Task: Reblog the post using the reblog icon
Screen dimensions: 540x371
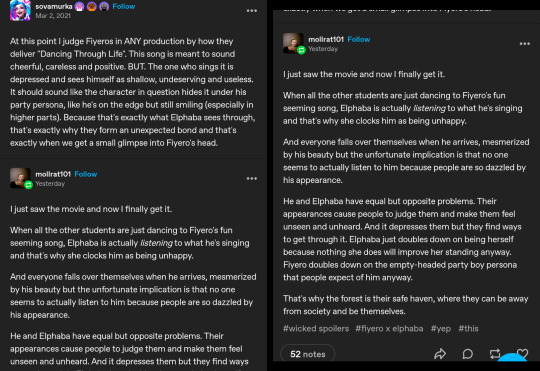Action: coord(495,354)
